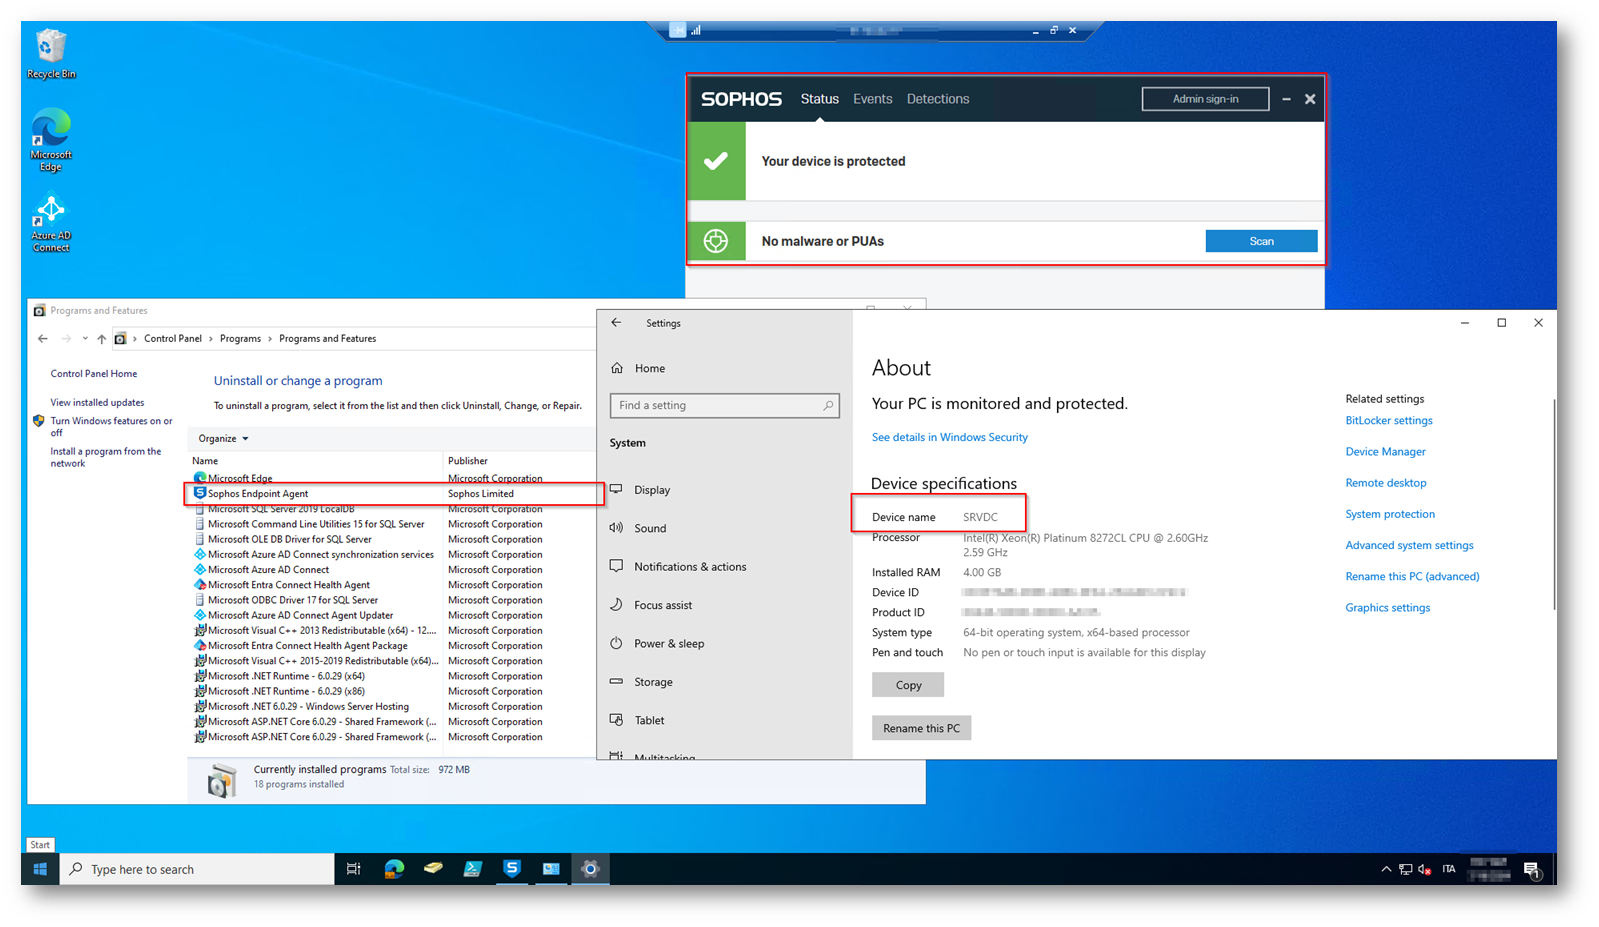This screenshot has height=927, width=1599.
Task: Click the Sophos scan target icon
Action: click(x=716, y=241)
